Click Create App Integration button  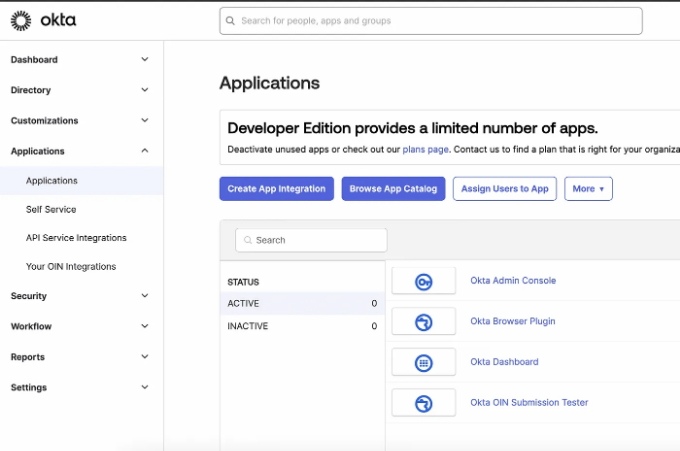coord(276,189)
